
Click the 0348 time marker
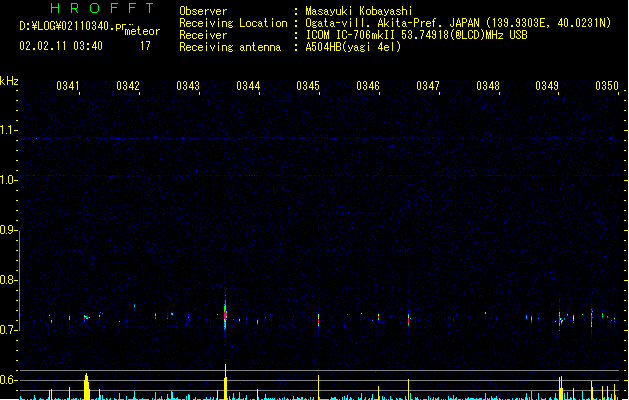(x=488, y=86)
